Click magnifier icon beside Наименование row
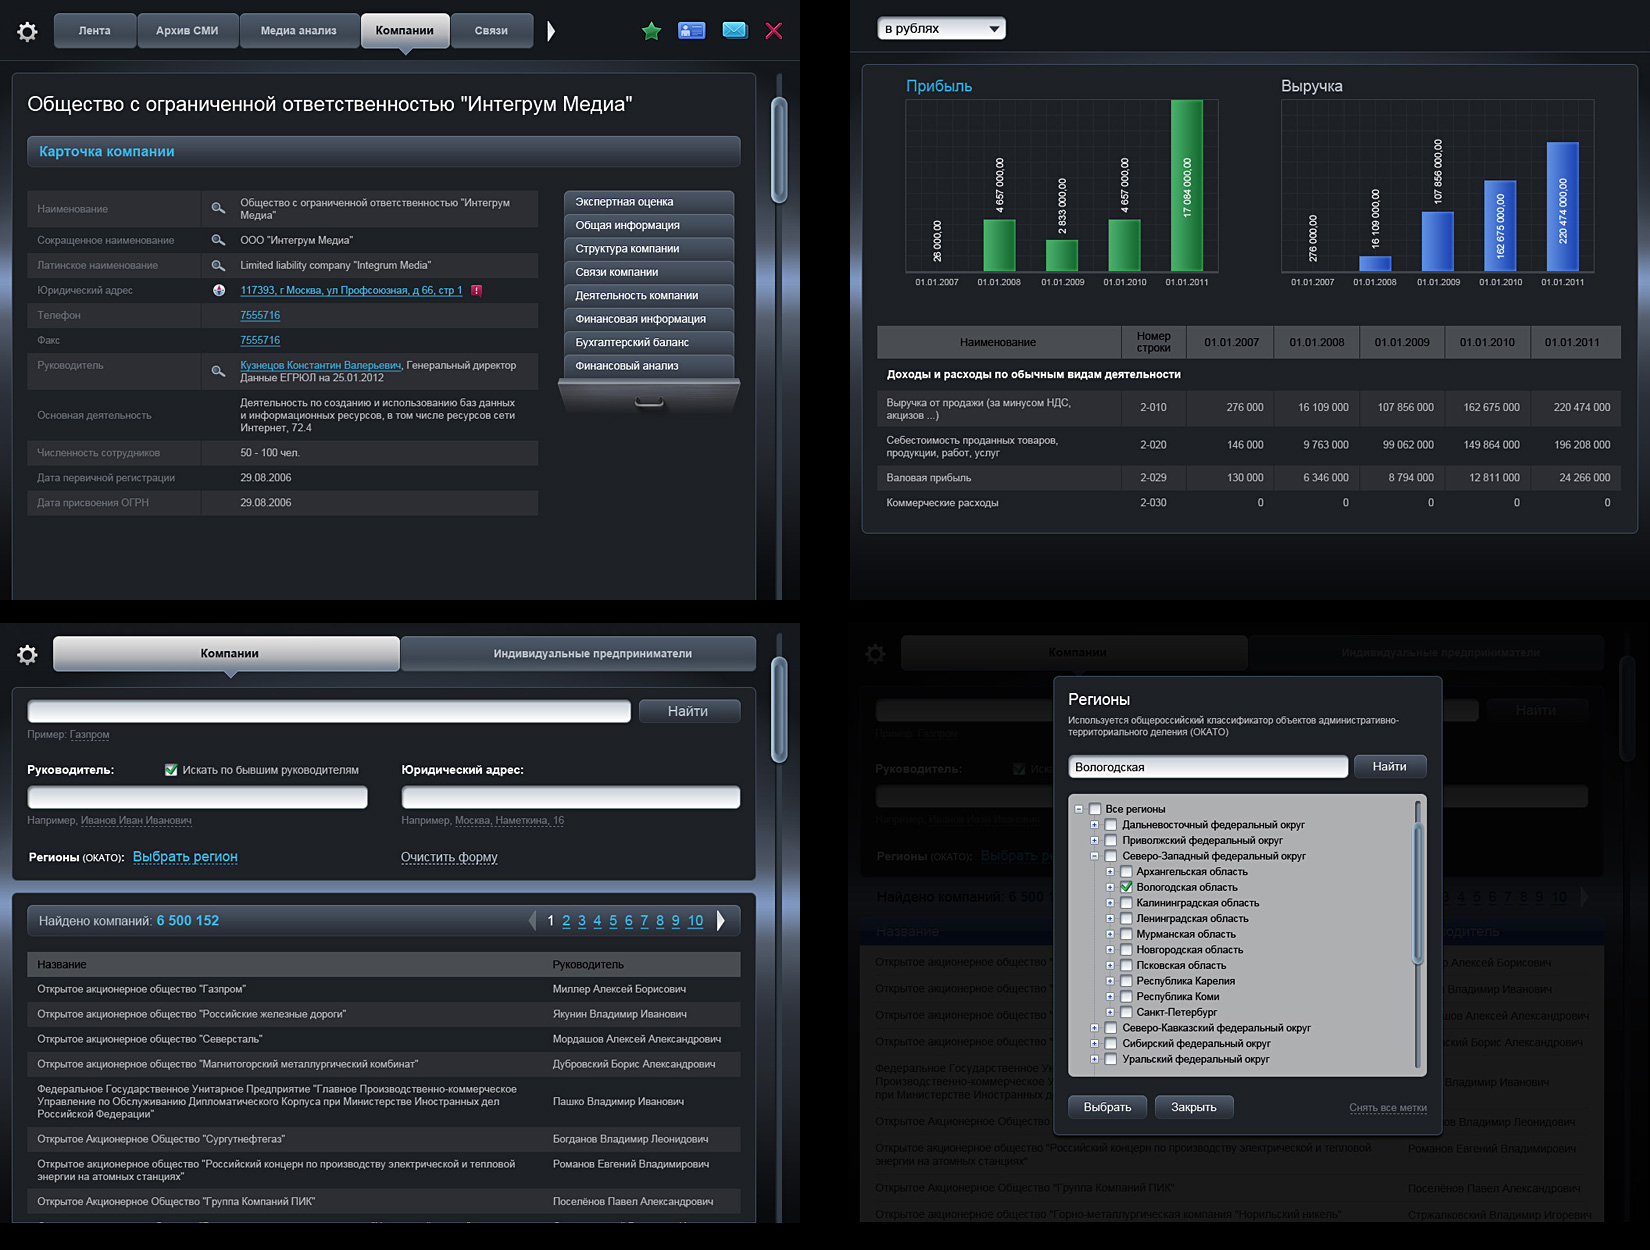 tap(218, 209)
